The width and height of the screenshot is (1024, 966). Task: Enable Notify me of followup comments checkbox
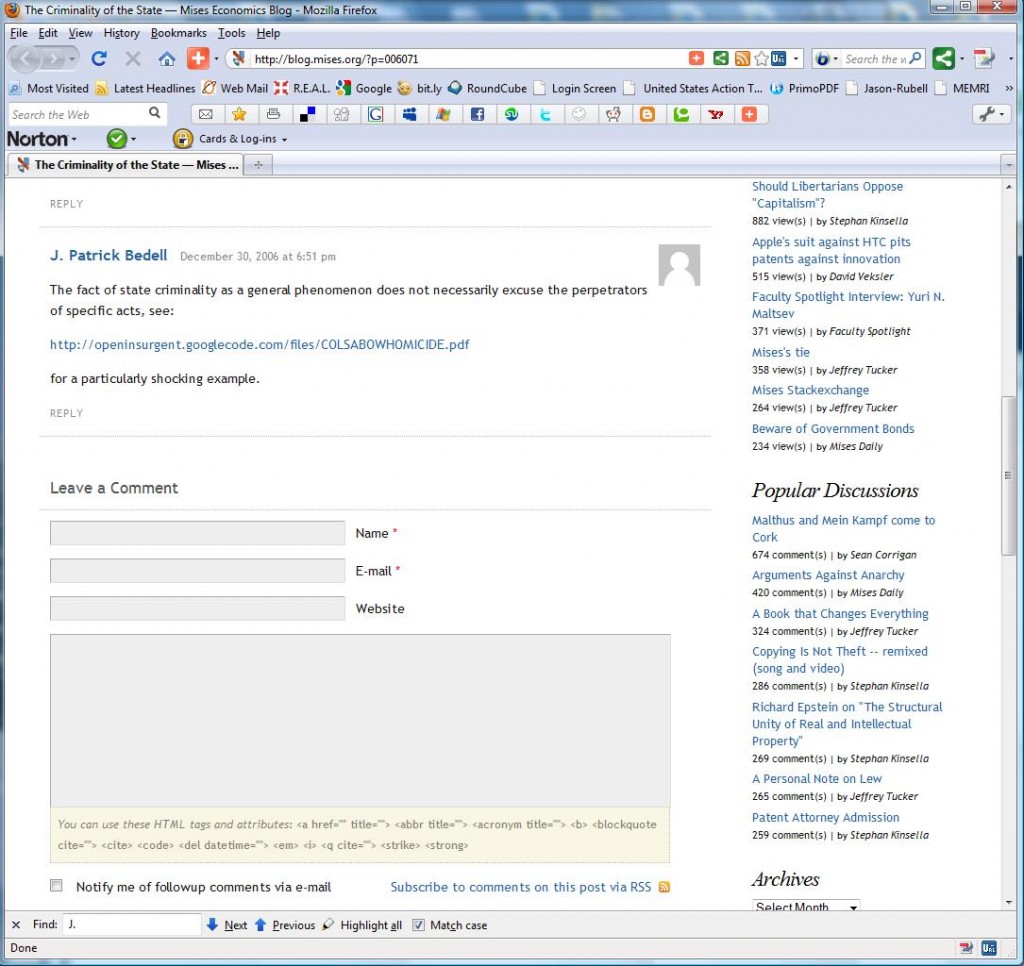(x=57, y=886)
